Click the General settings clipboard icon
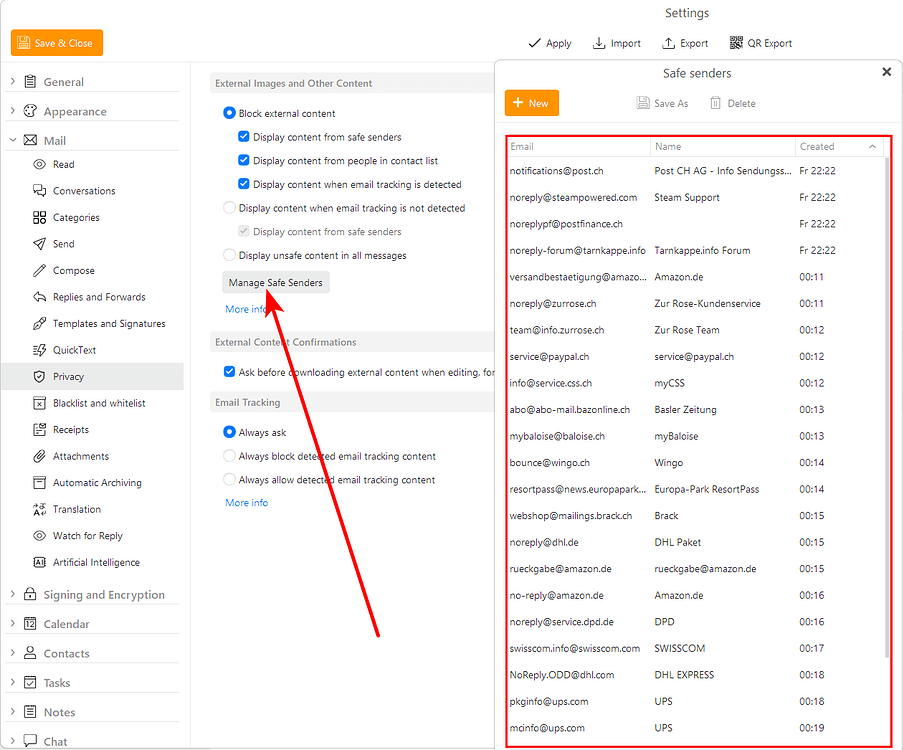Viewport: 903px width, 750px height. [30, 82]
